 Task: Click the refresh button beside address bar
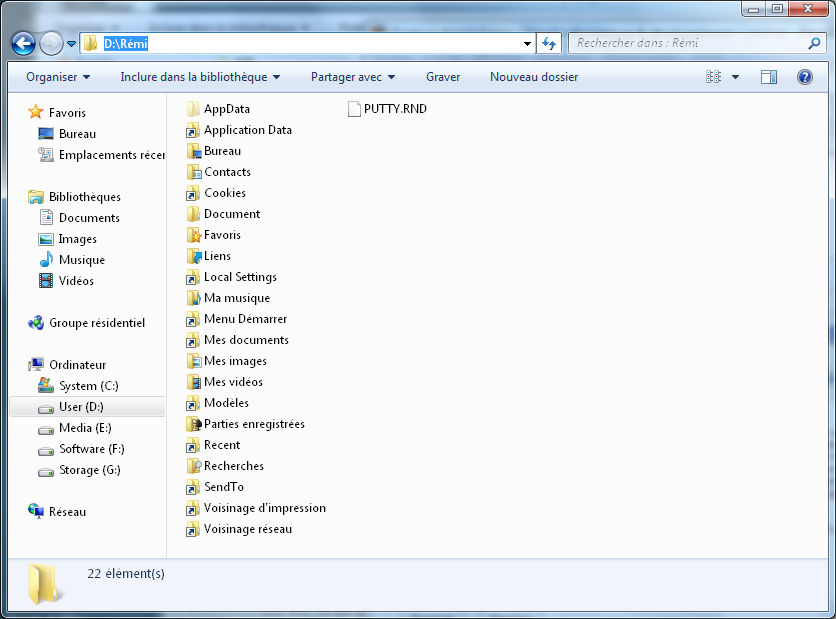pyautogui.click(x=548, y=43)
